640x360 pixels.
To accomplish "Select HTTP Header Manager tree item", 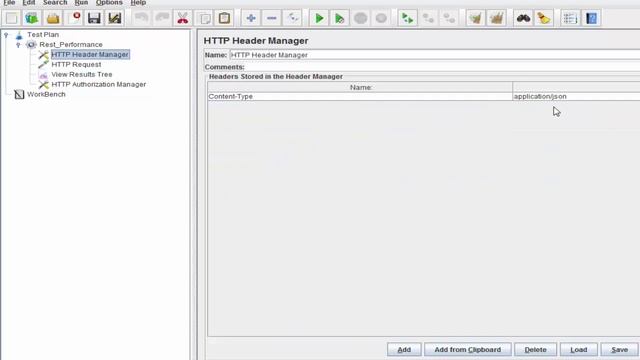I will coord(90,54).
